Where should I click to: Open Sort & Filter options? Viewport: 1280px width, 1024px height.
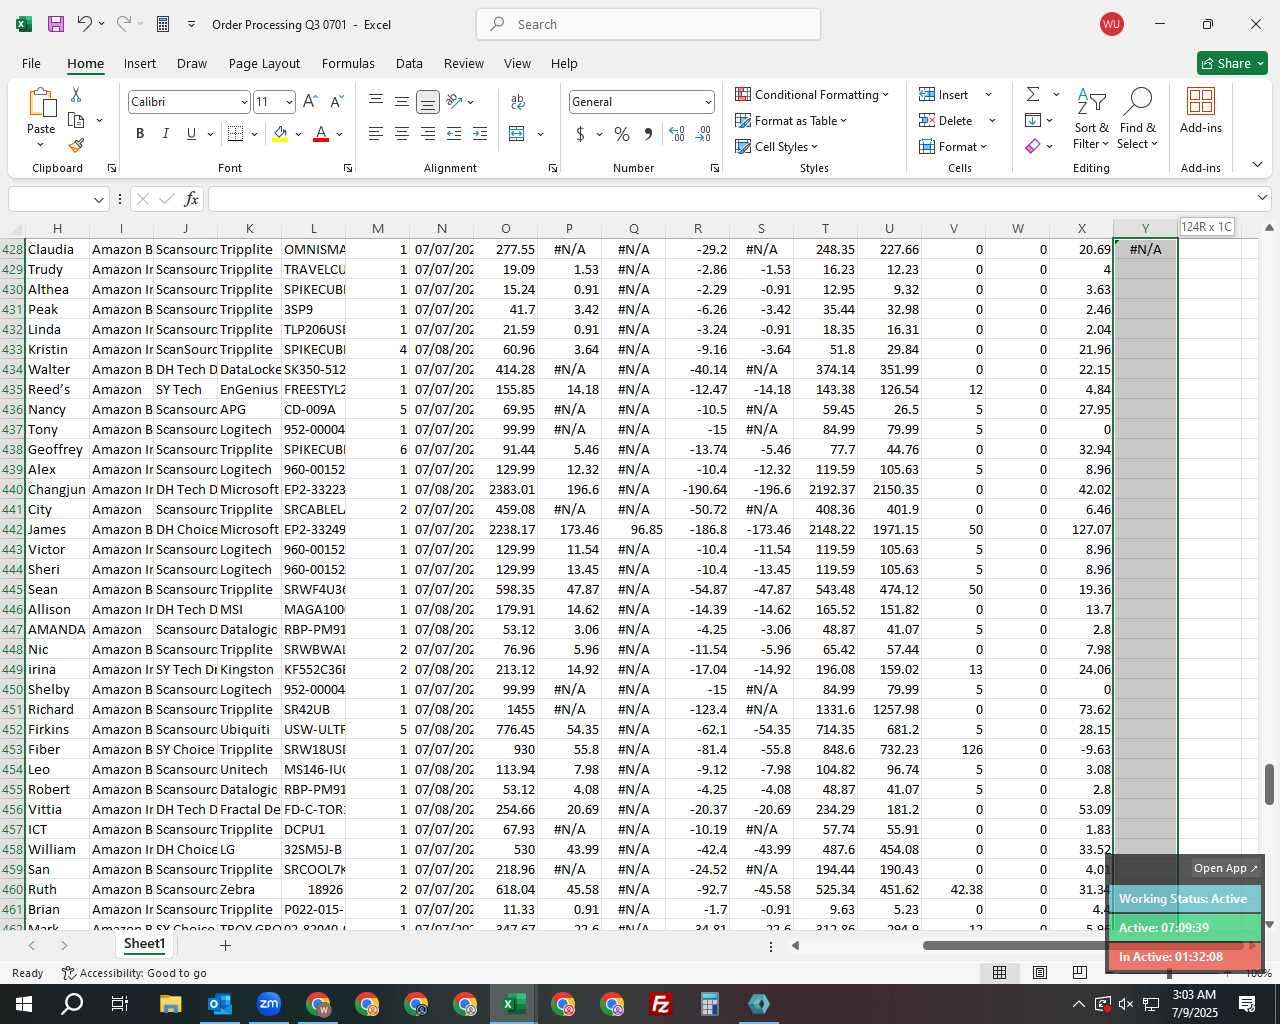pos(1091,118)
